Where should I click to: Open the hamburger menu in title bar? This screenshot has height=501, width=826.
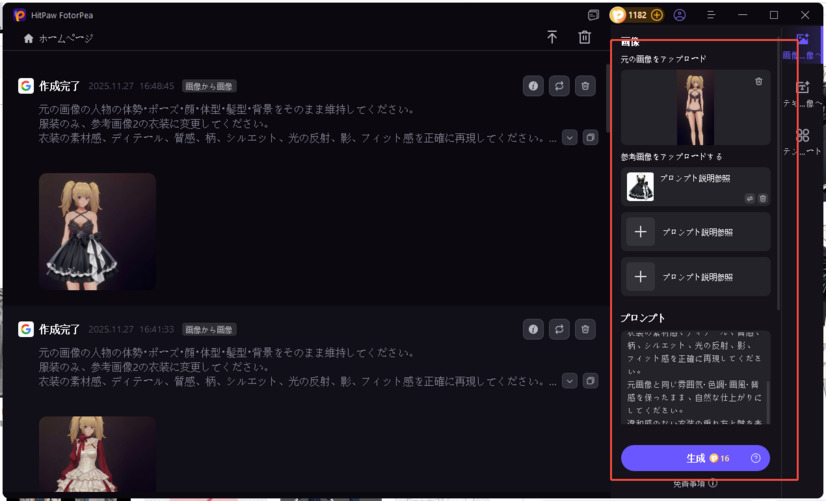(x=711, y=15)
